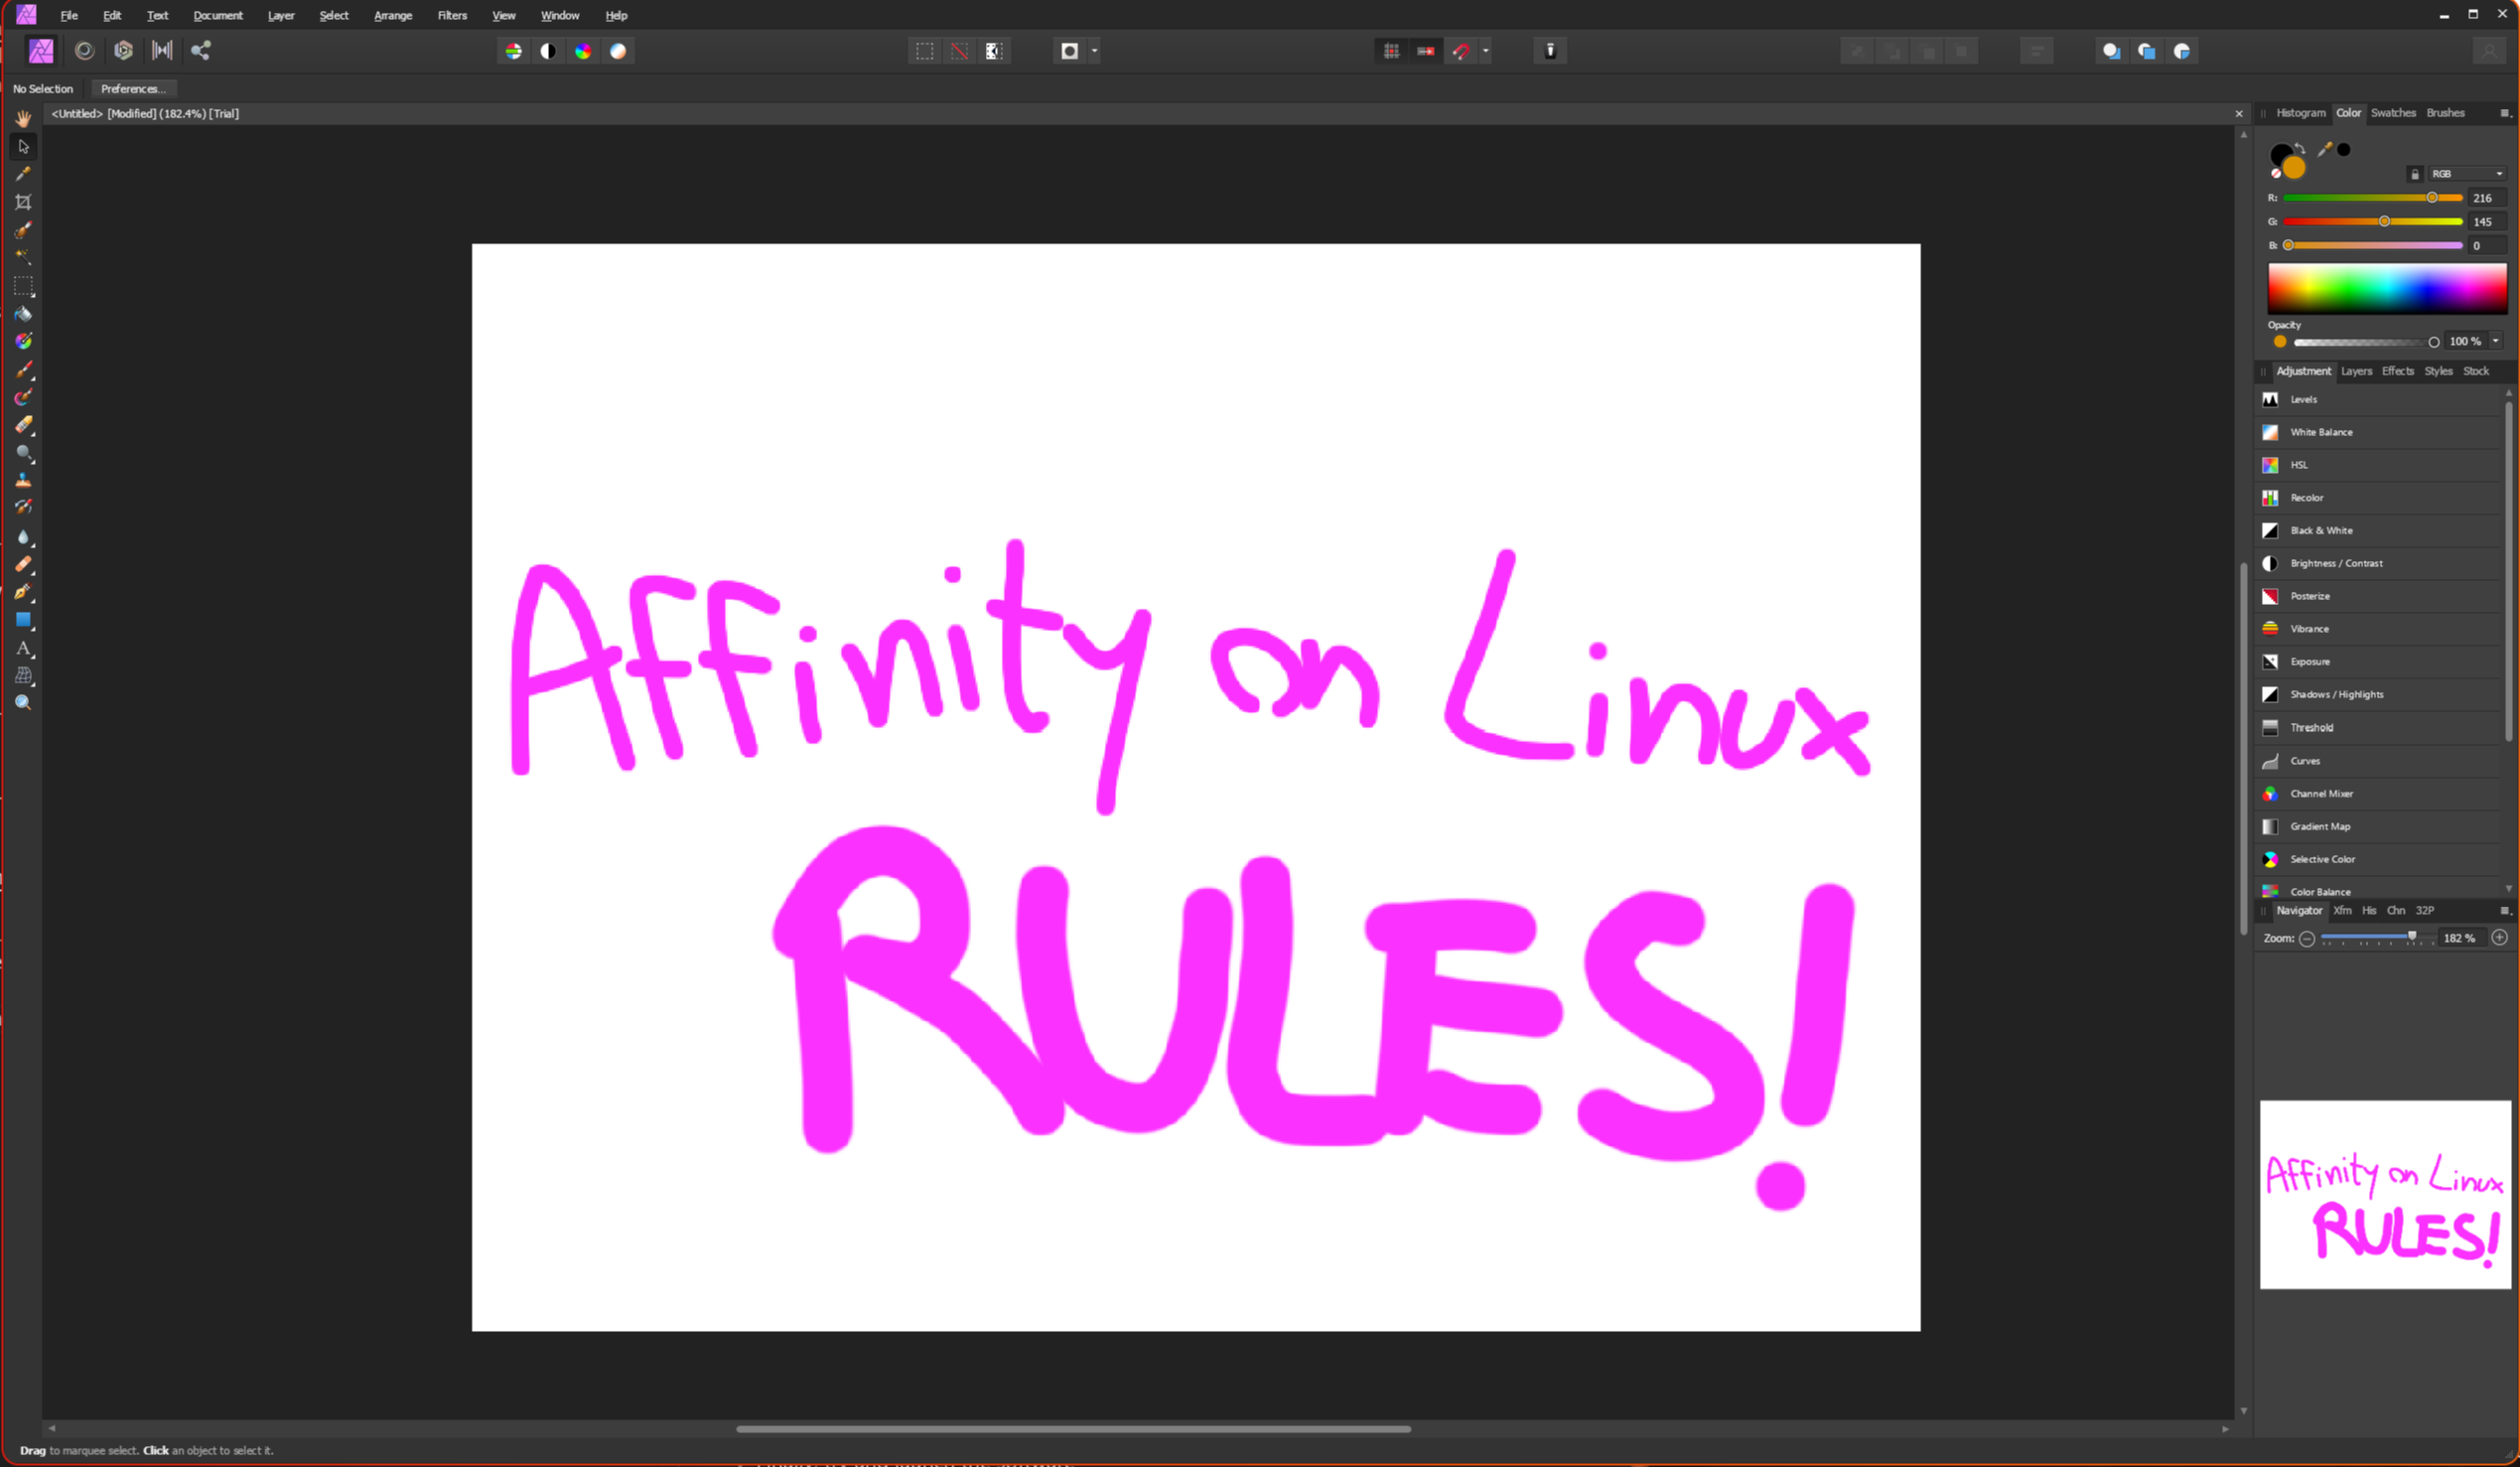Click the Add boolean operation icon
Image resolution: width=2520 pixels, height=1467 pixels.
[x=2111, y=51]
